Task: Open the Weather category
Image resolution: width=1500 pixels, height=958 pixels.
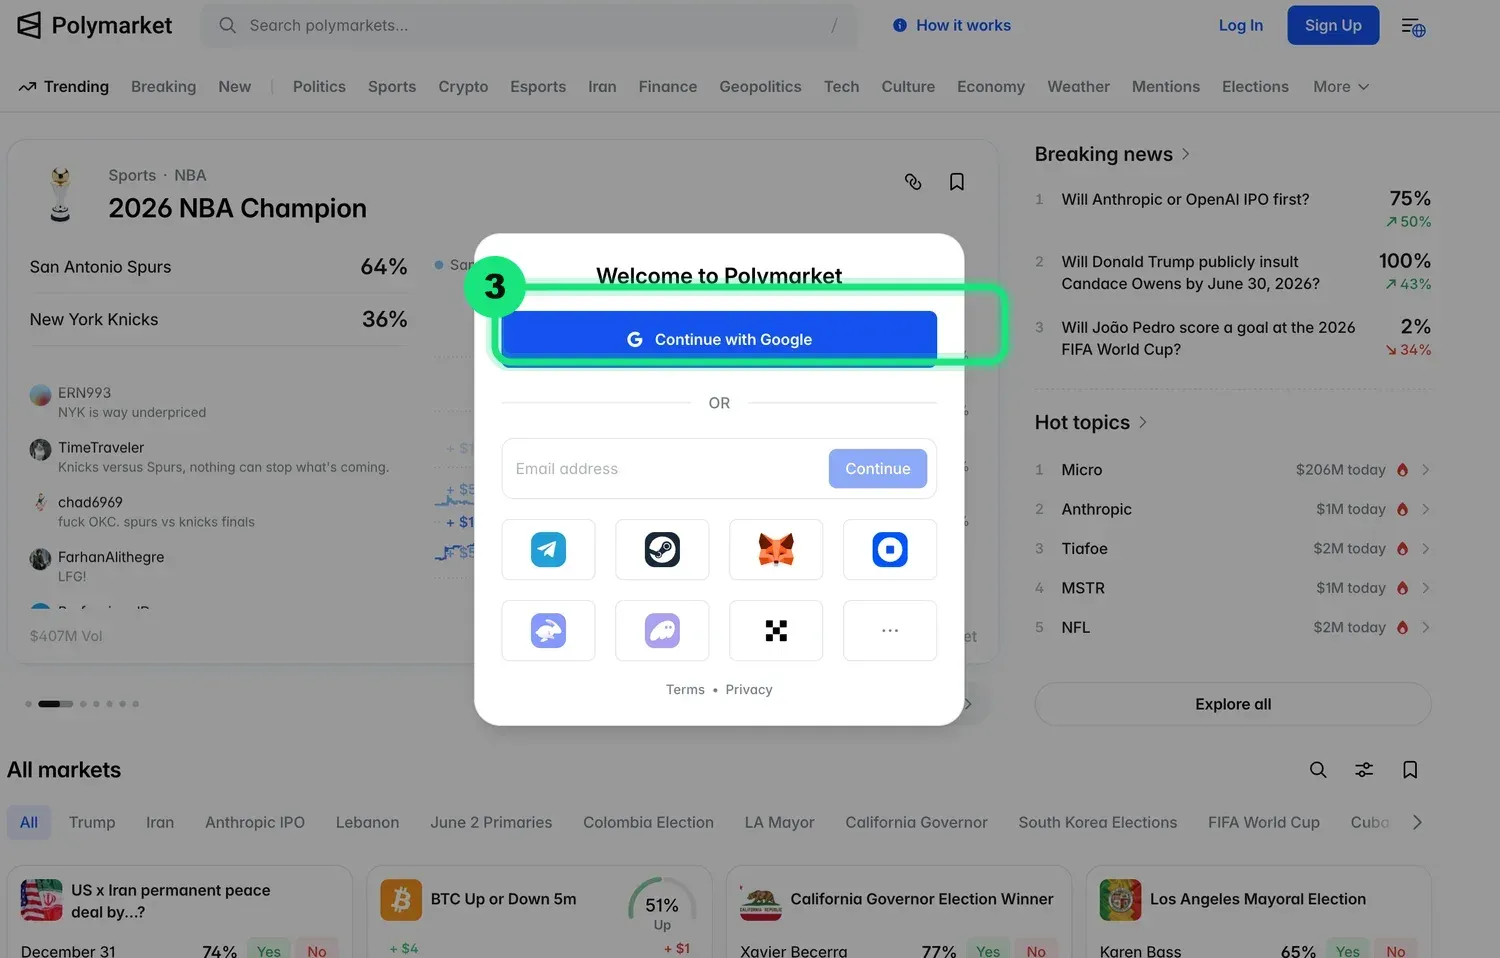Action: click(1078, 87)
